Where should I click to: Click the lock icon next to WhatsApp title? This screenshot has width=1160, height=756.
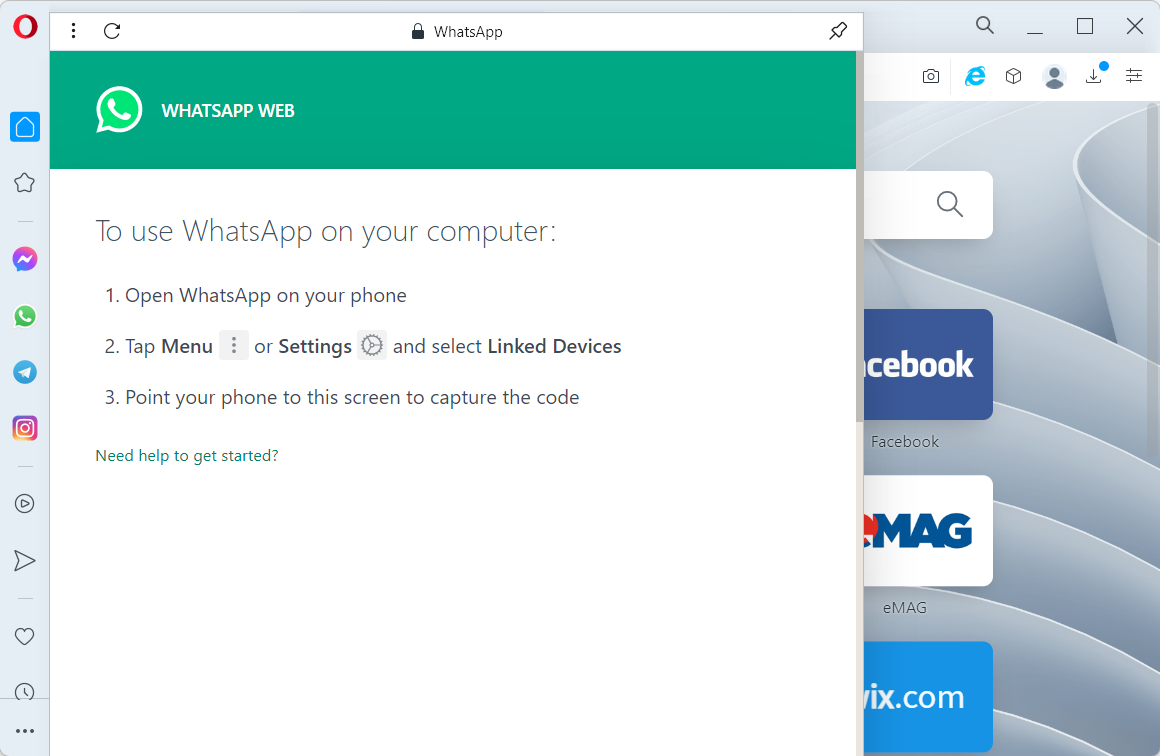tap(418, 31)
